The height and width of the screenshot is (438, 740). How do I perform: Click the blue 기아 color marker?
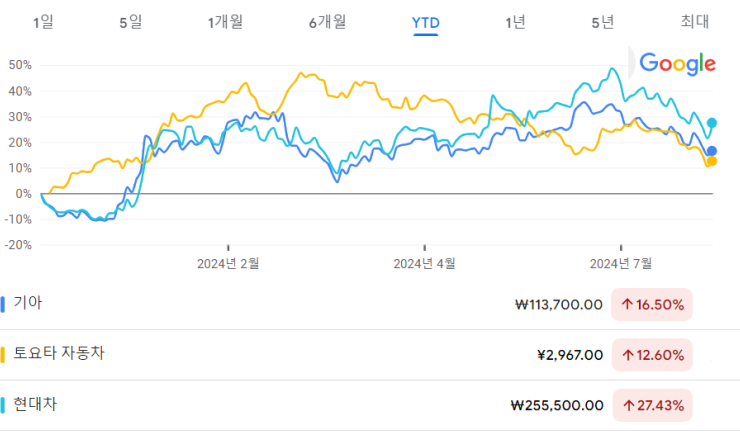[3, 304]
